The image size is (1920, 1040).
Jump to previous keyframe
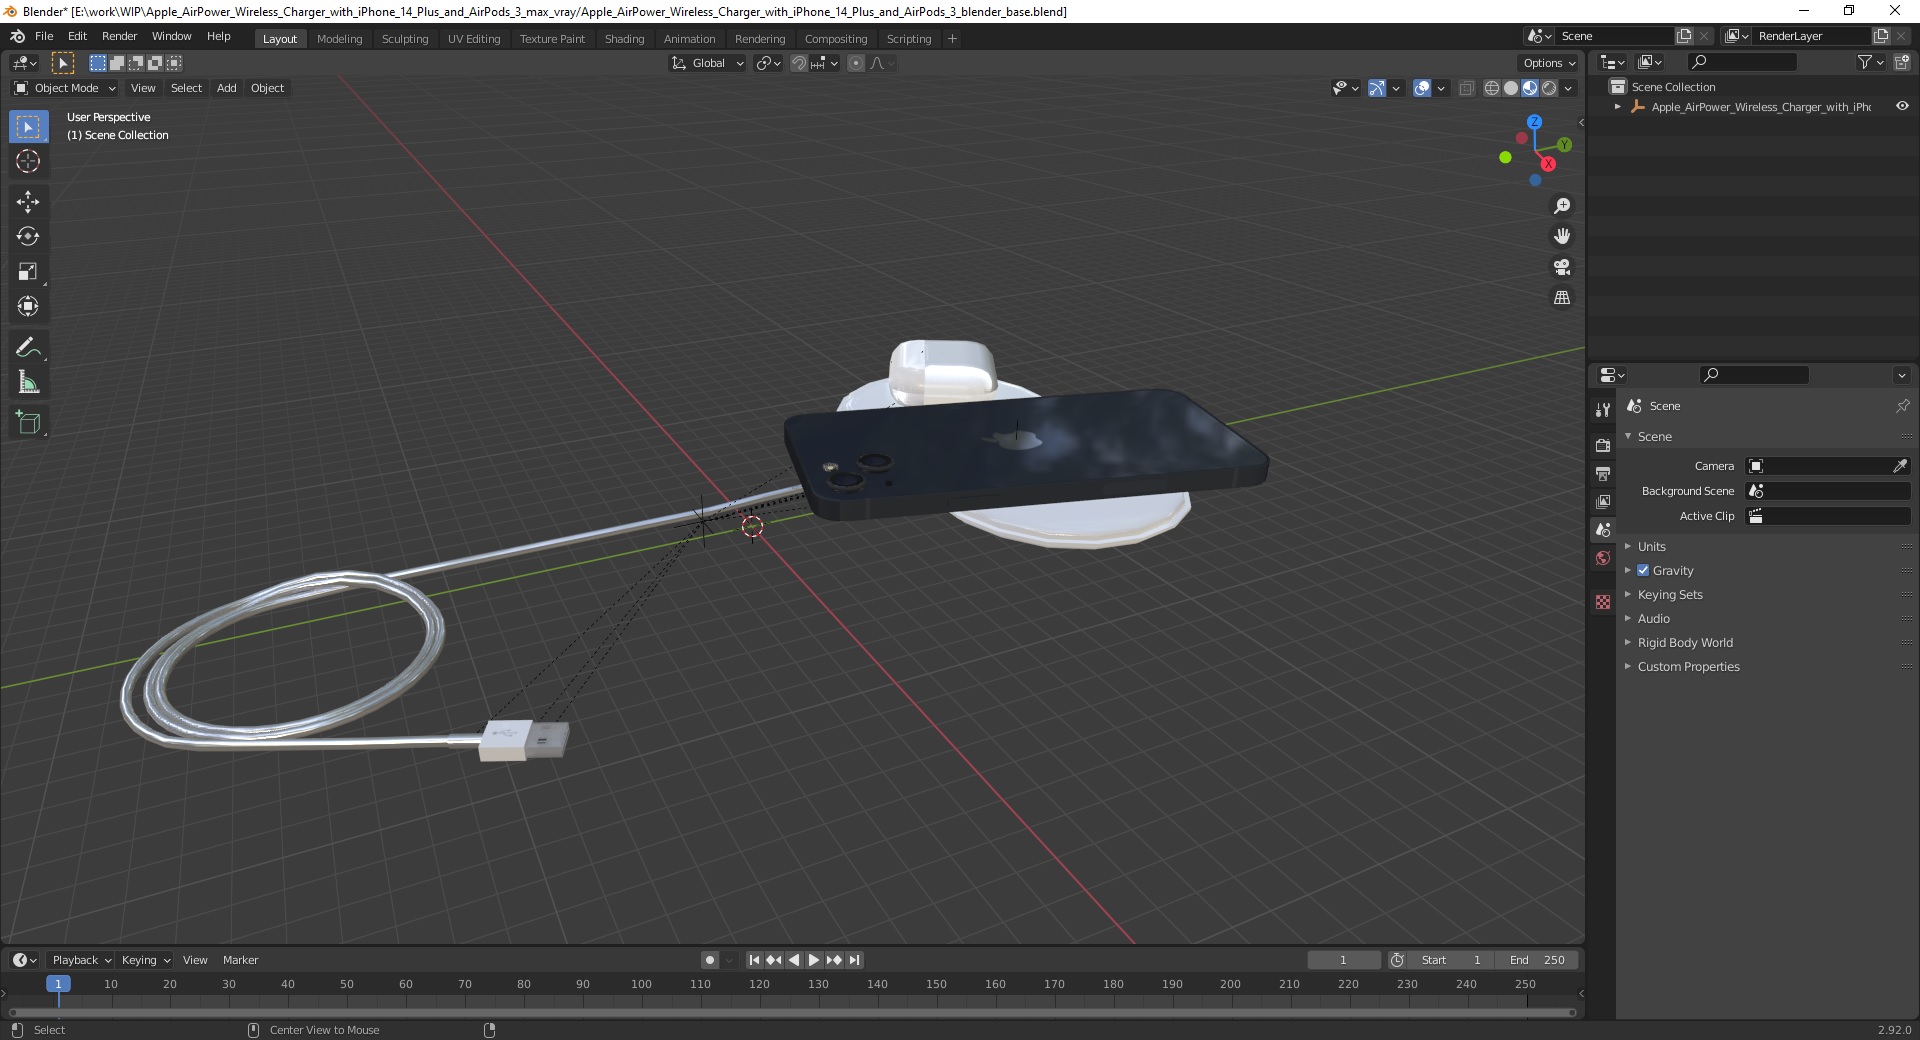pos(774,960)
